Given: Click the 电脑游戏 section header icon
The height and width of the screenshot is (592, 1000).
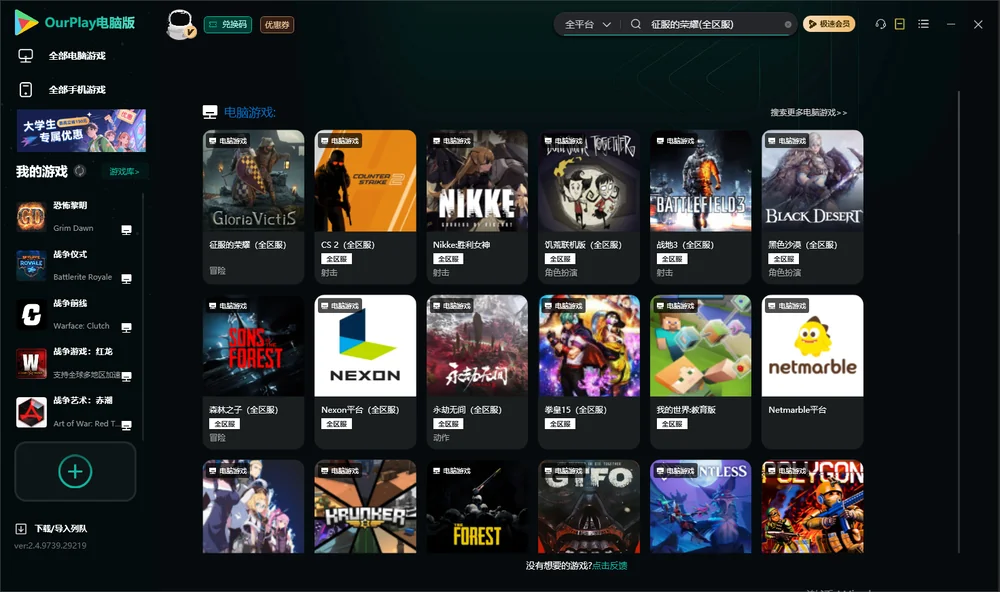Looking at the screenshot, I should pos(210,112).
